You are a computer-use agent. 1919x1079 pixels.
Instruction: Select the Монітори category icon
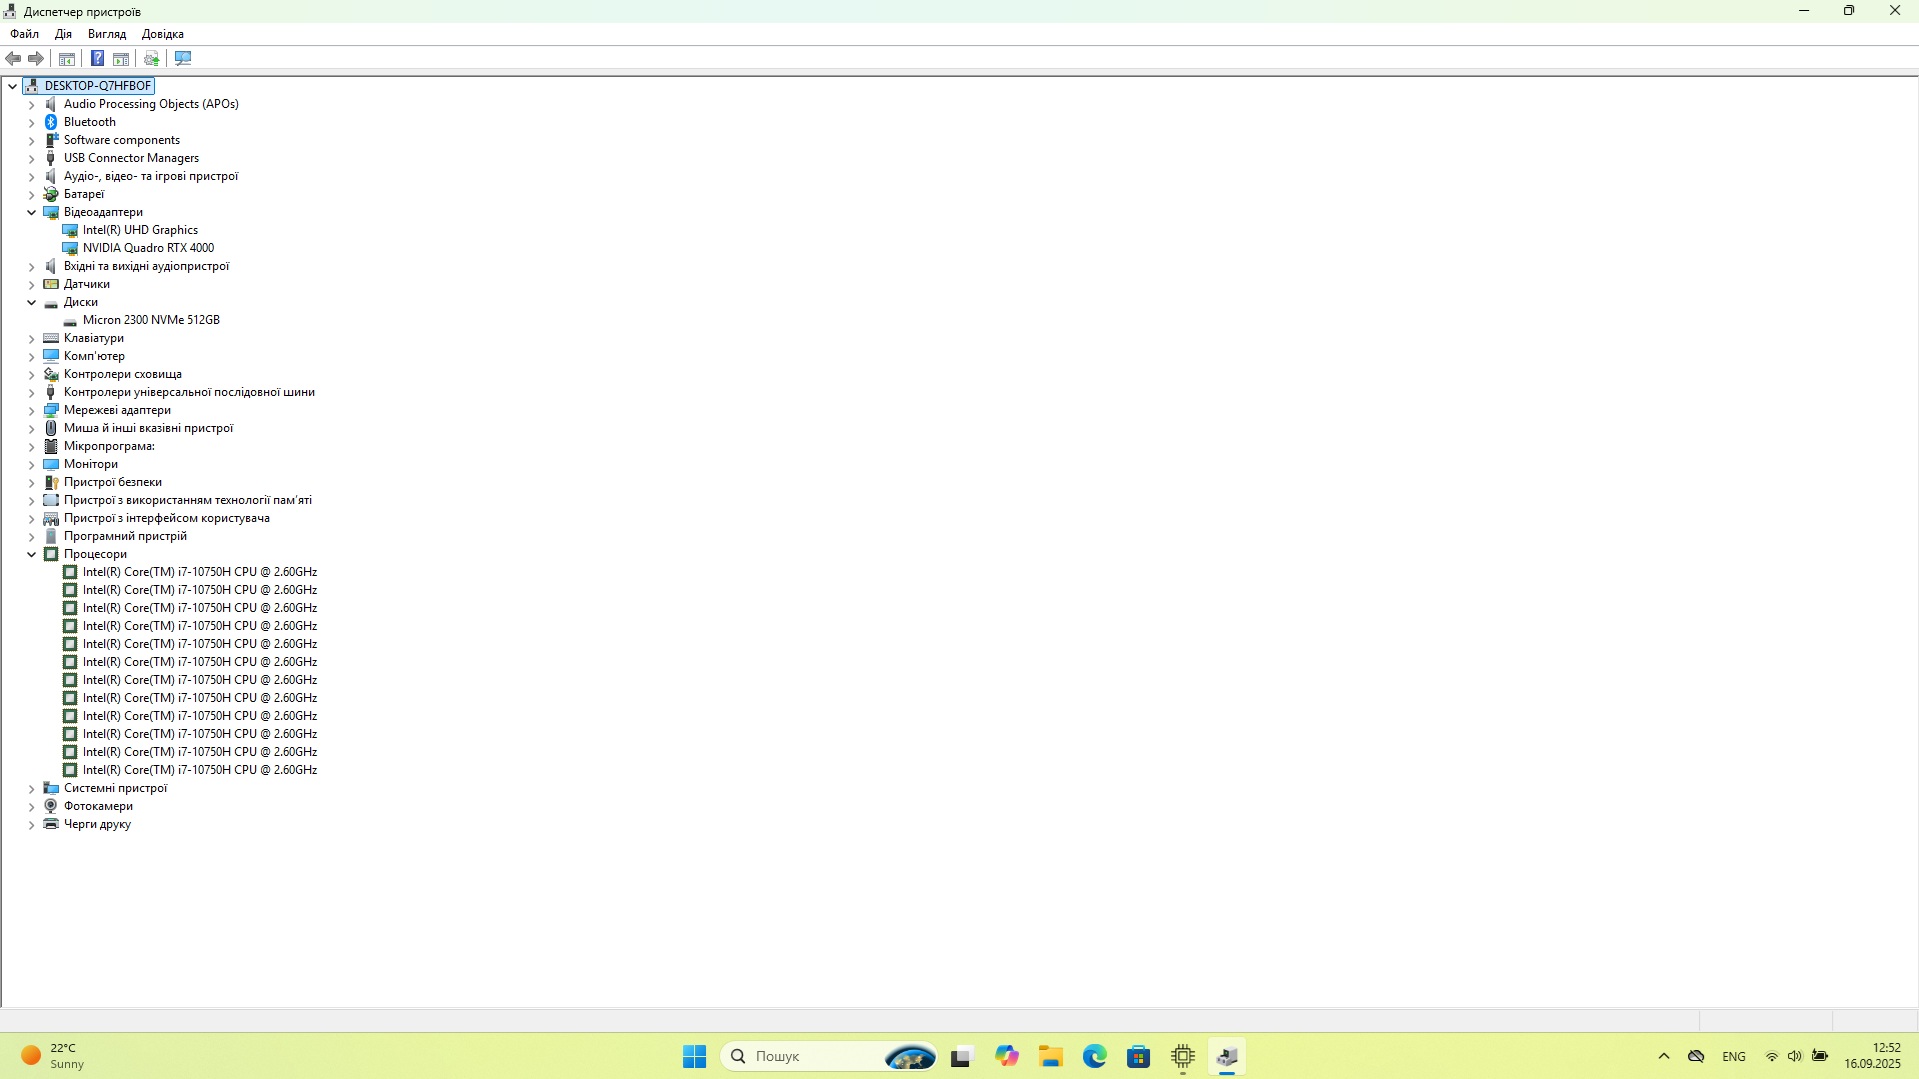(x=51, y=464)
